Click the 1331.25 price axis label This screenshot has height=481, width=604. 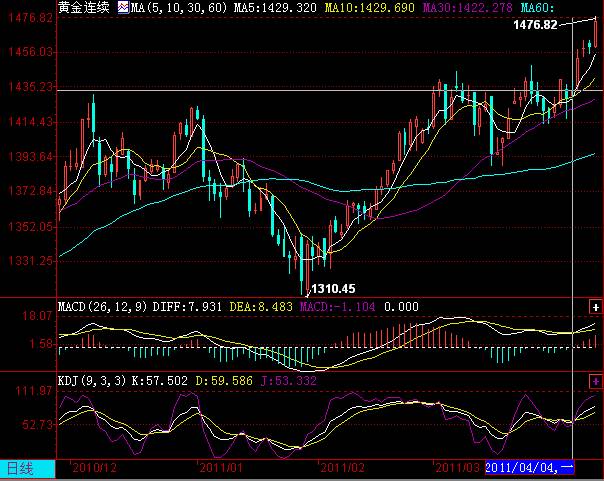(30, 261)
